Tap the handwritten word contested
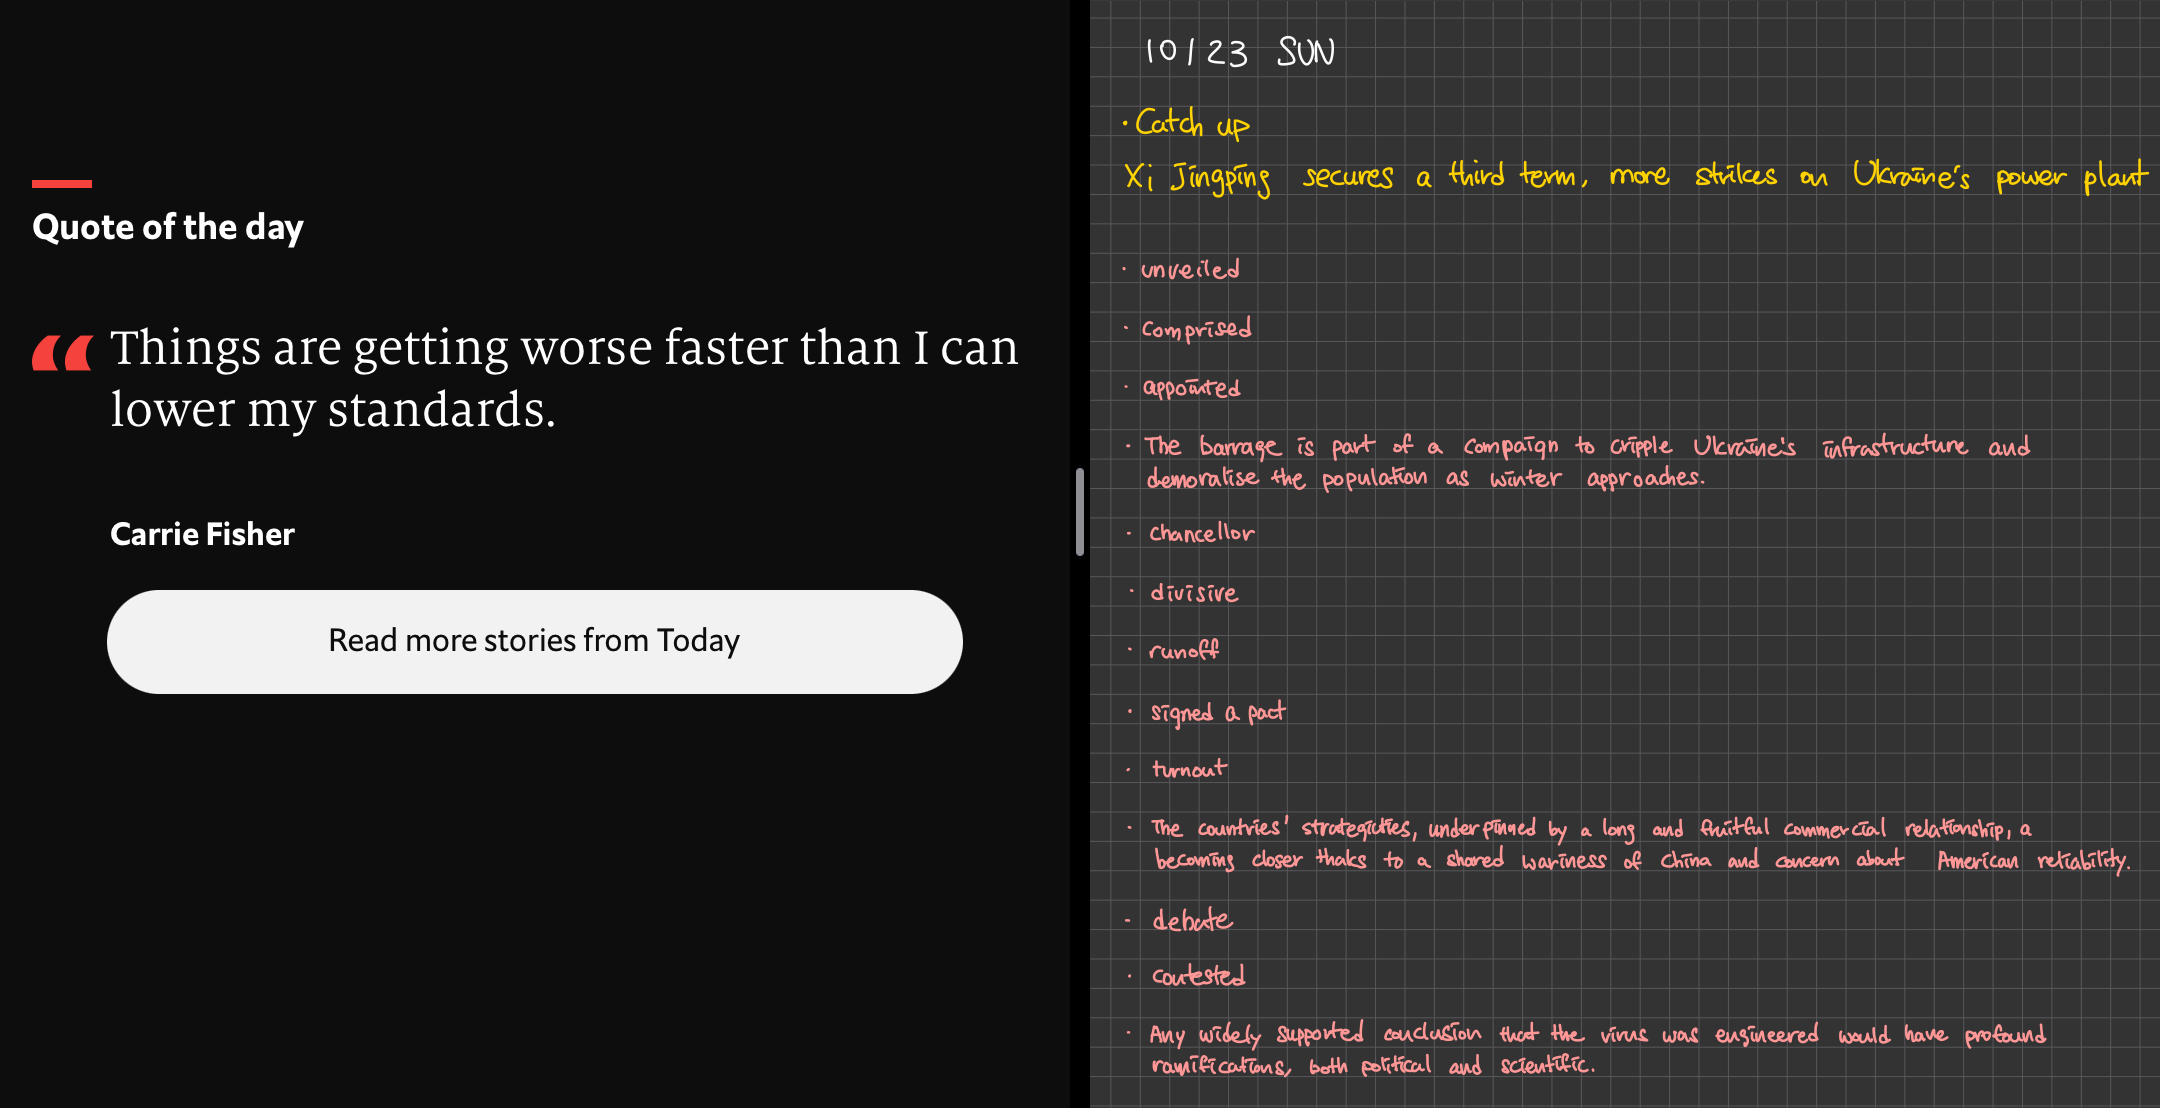The height and width of the screenshot is (1108, 2160). [x=1198, y=976]
